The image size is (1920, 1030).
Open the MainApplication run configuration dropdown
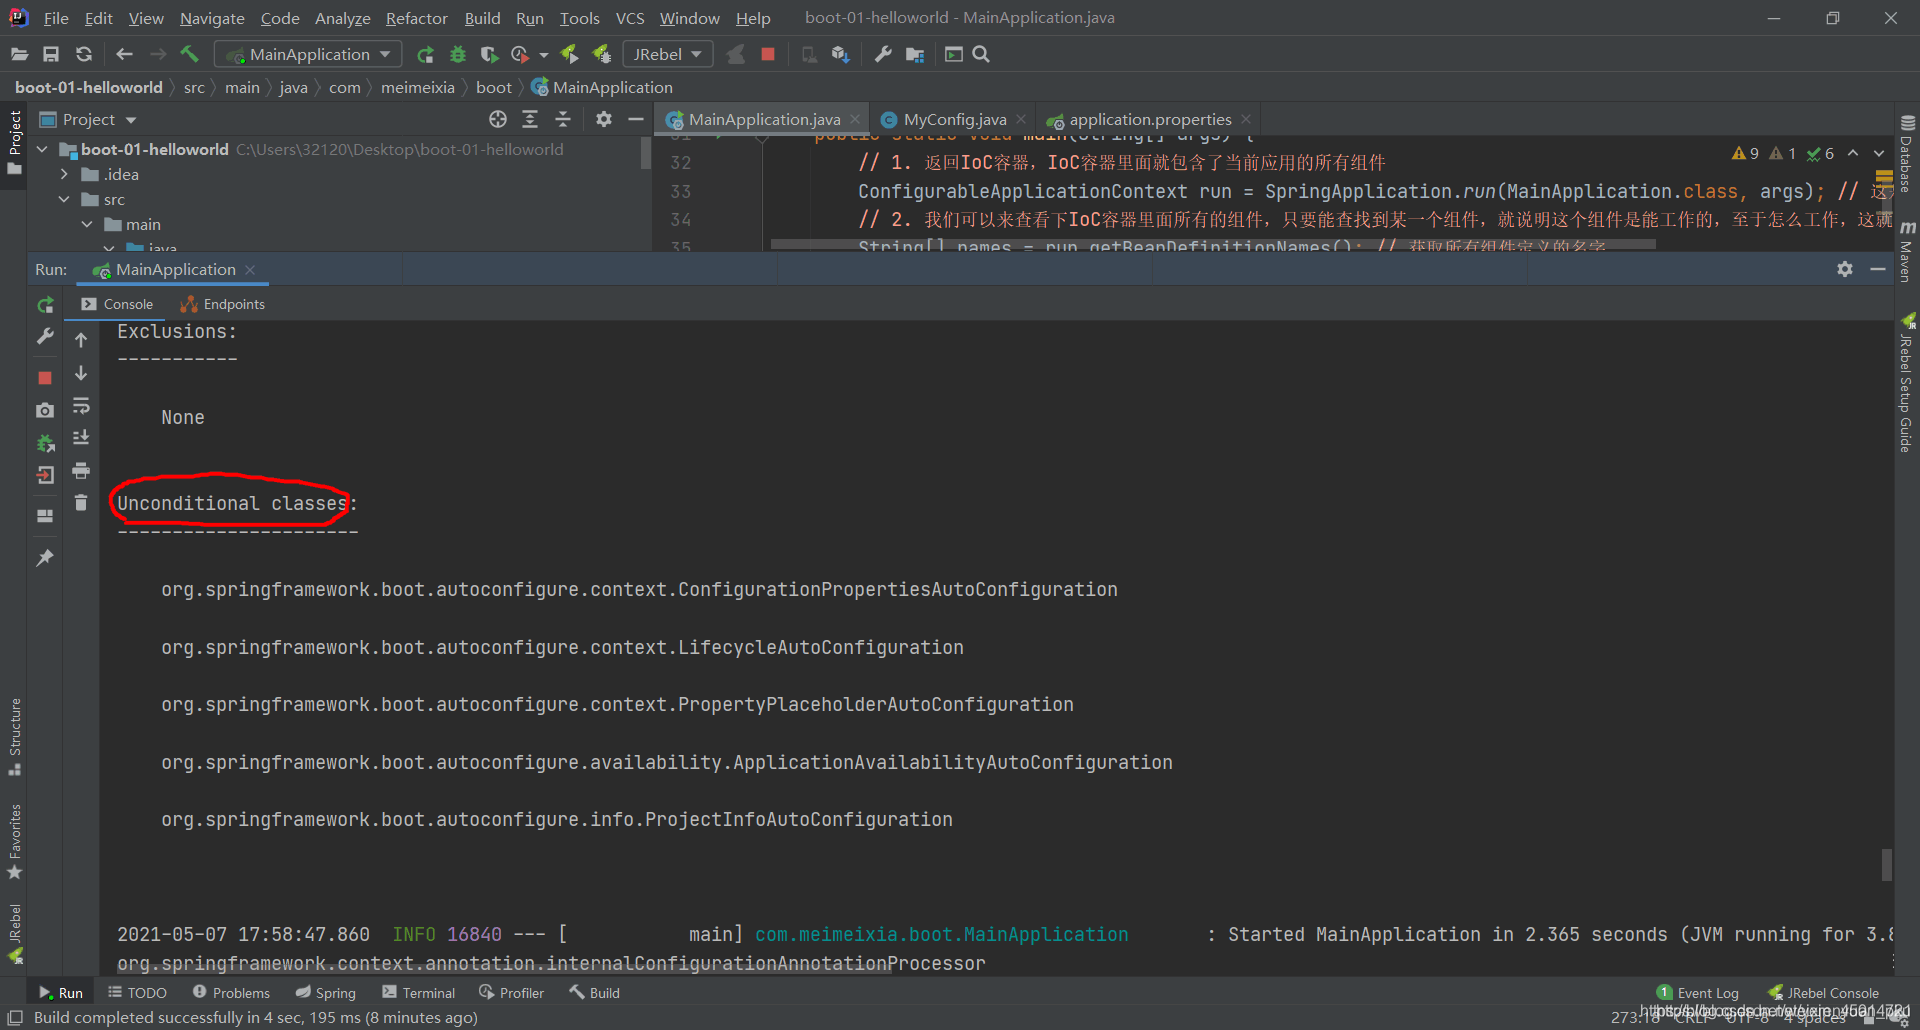click(308, 54)
